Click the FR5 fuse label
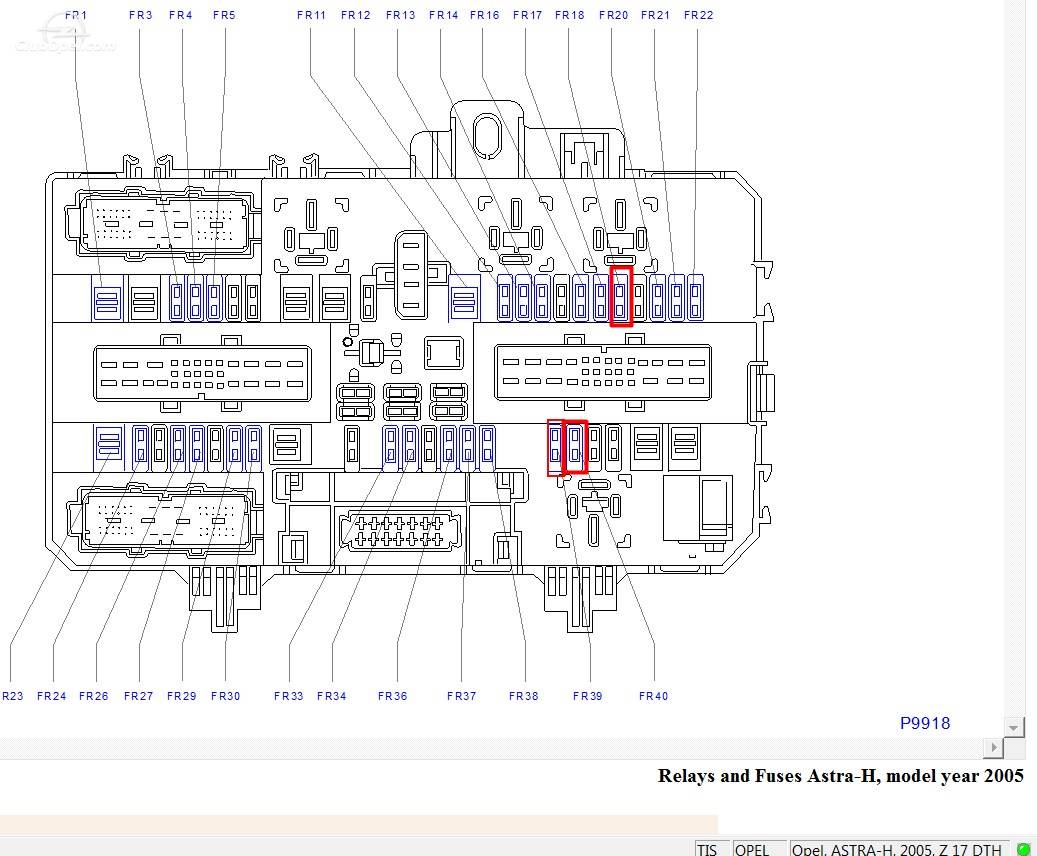This screenshot has height=856, width=1037. 224,15
